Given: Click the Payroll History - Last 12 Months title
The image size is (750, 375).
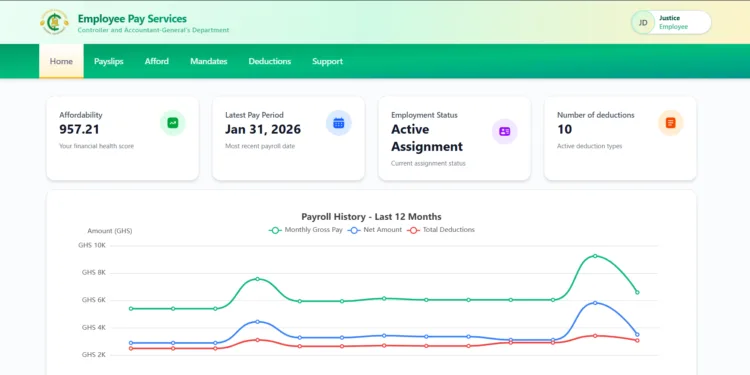Looking at the screenshot, I should click(371, 217).
